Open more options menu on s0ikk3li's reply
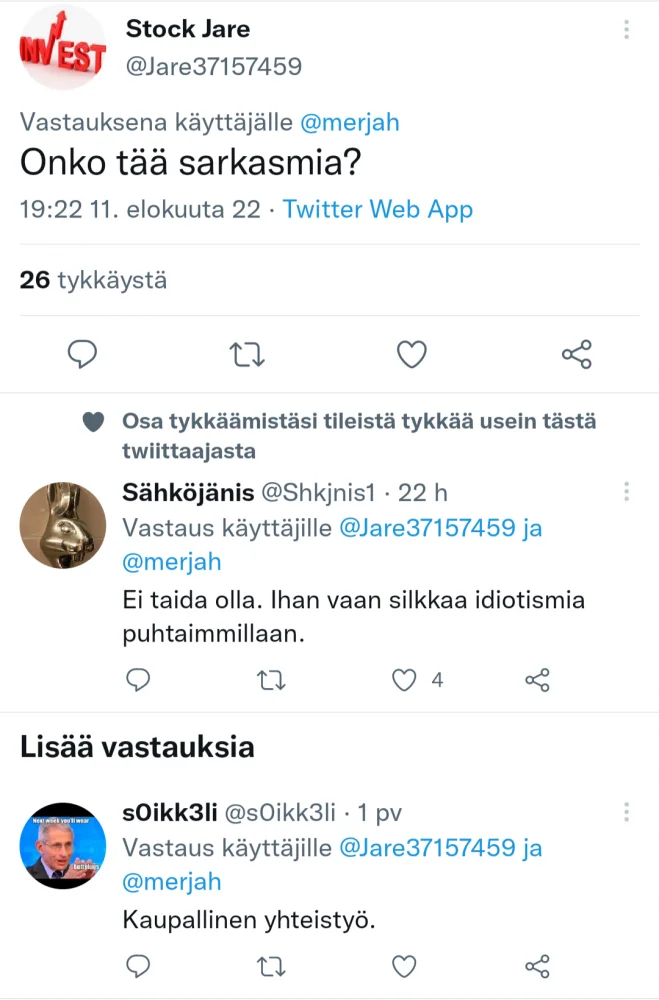Image resolution: width=659 pixels, height=1000 pixels. (626, 812)
